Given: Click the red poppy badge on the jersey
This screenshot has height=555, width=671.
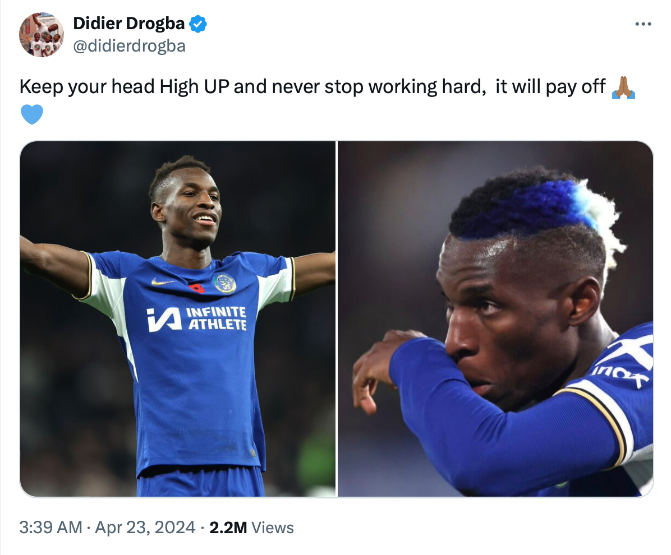Looking at the screenshot, I should tap(196, 288).
